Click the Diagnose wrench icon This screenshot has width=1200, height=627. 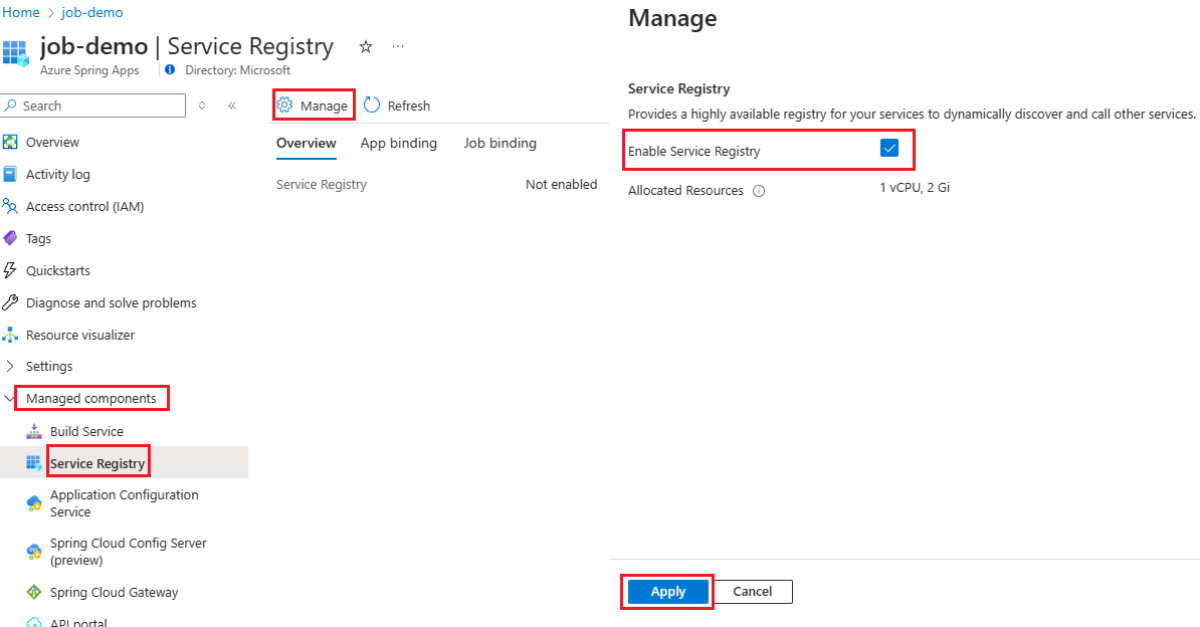10,302
